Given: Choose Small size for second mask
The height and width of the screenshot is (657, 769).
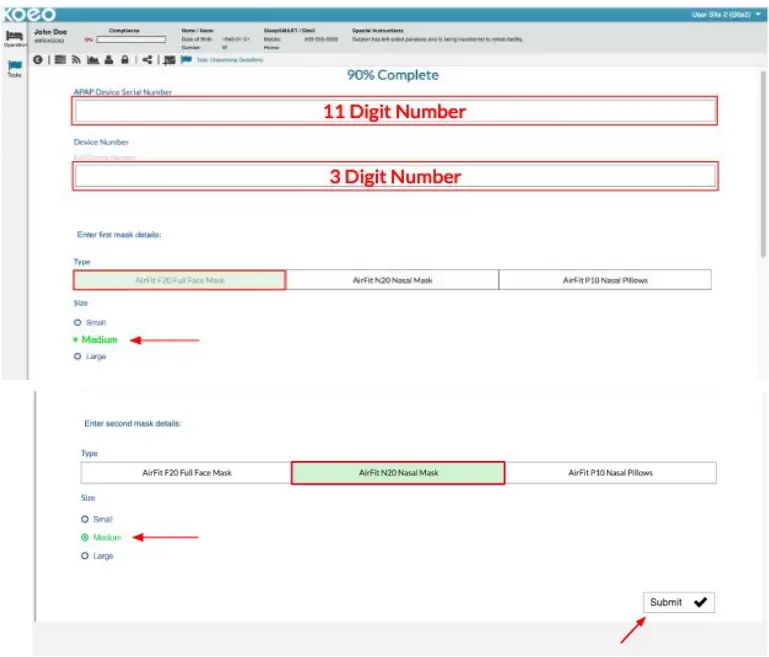Looking at the screenshot, I should coord(97,519).
